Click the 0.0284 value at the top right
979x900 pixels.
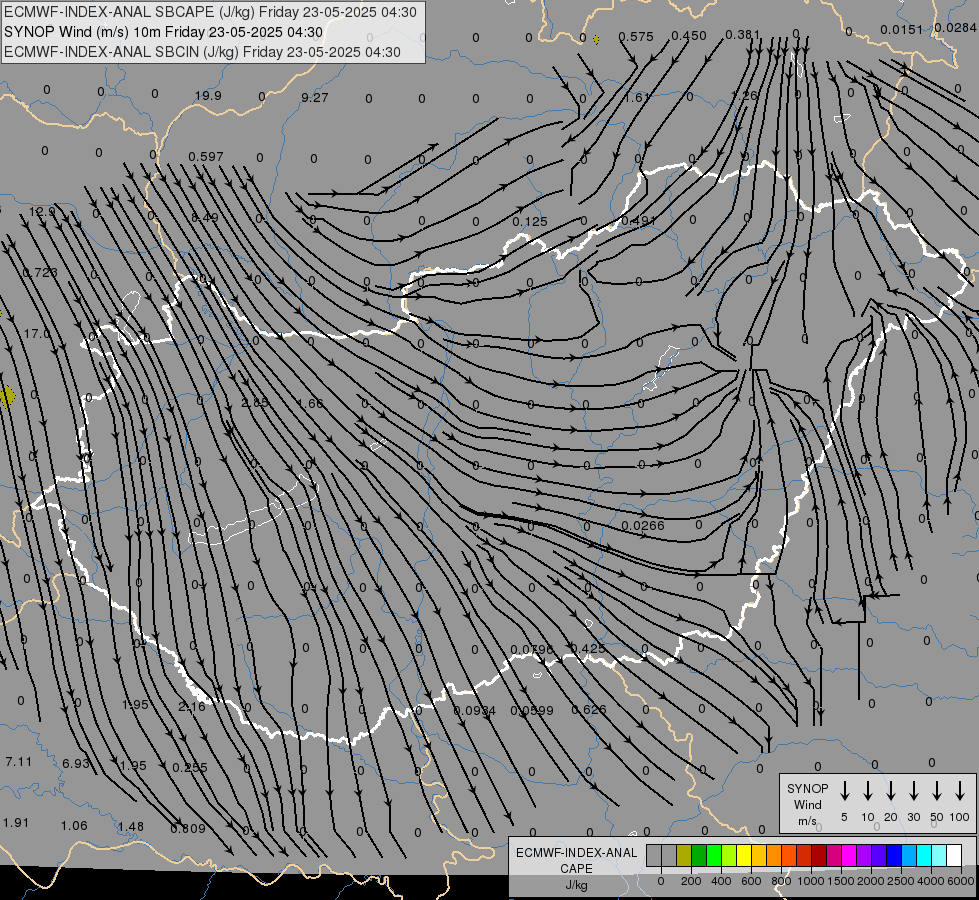coord(955,27)
